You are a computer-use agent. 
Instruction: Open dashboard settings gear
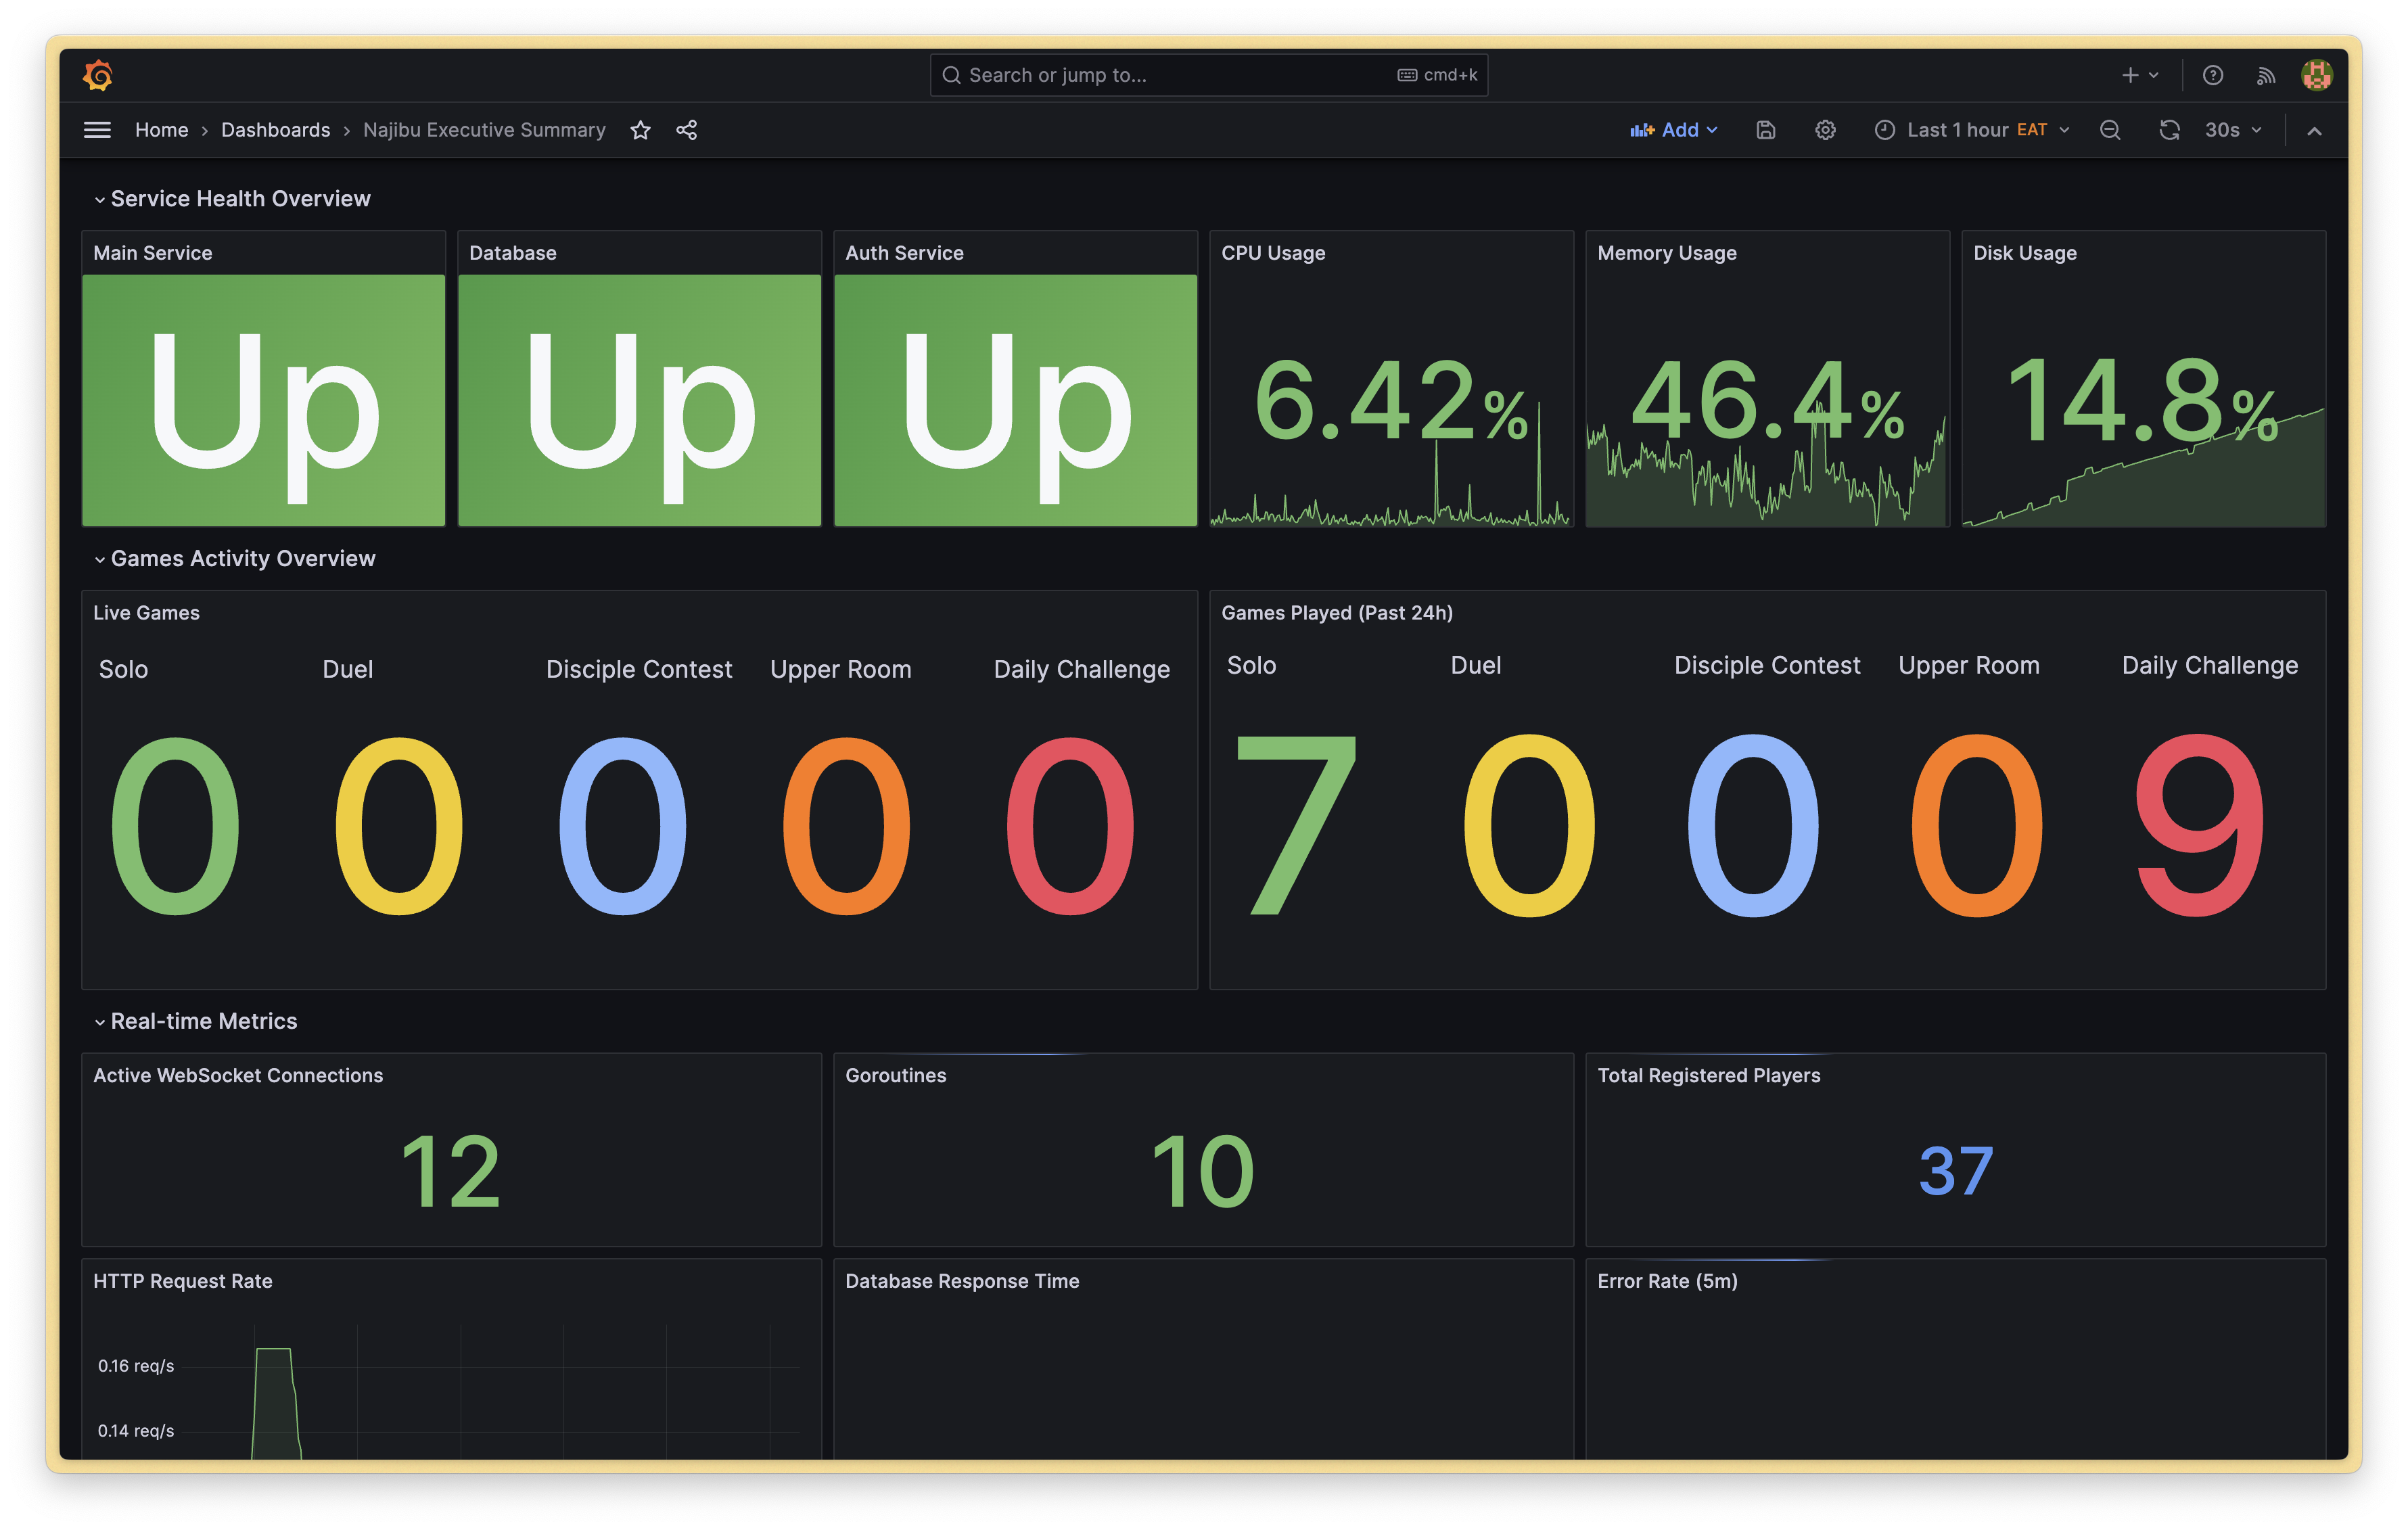1825,130
